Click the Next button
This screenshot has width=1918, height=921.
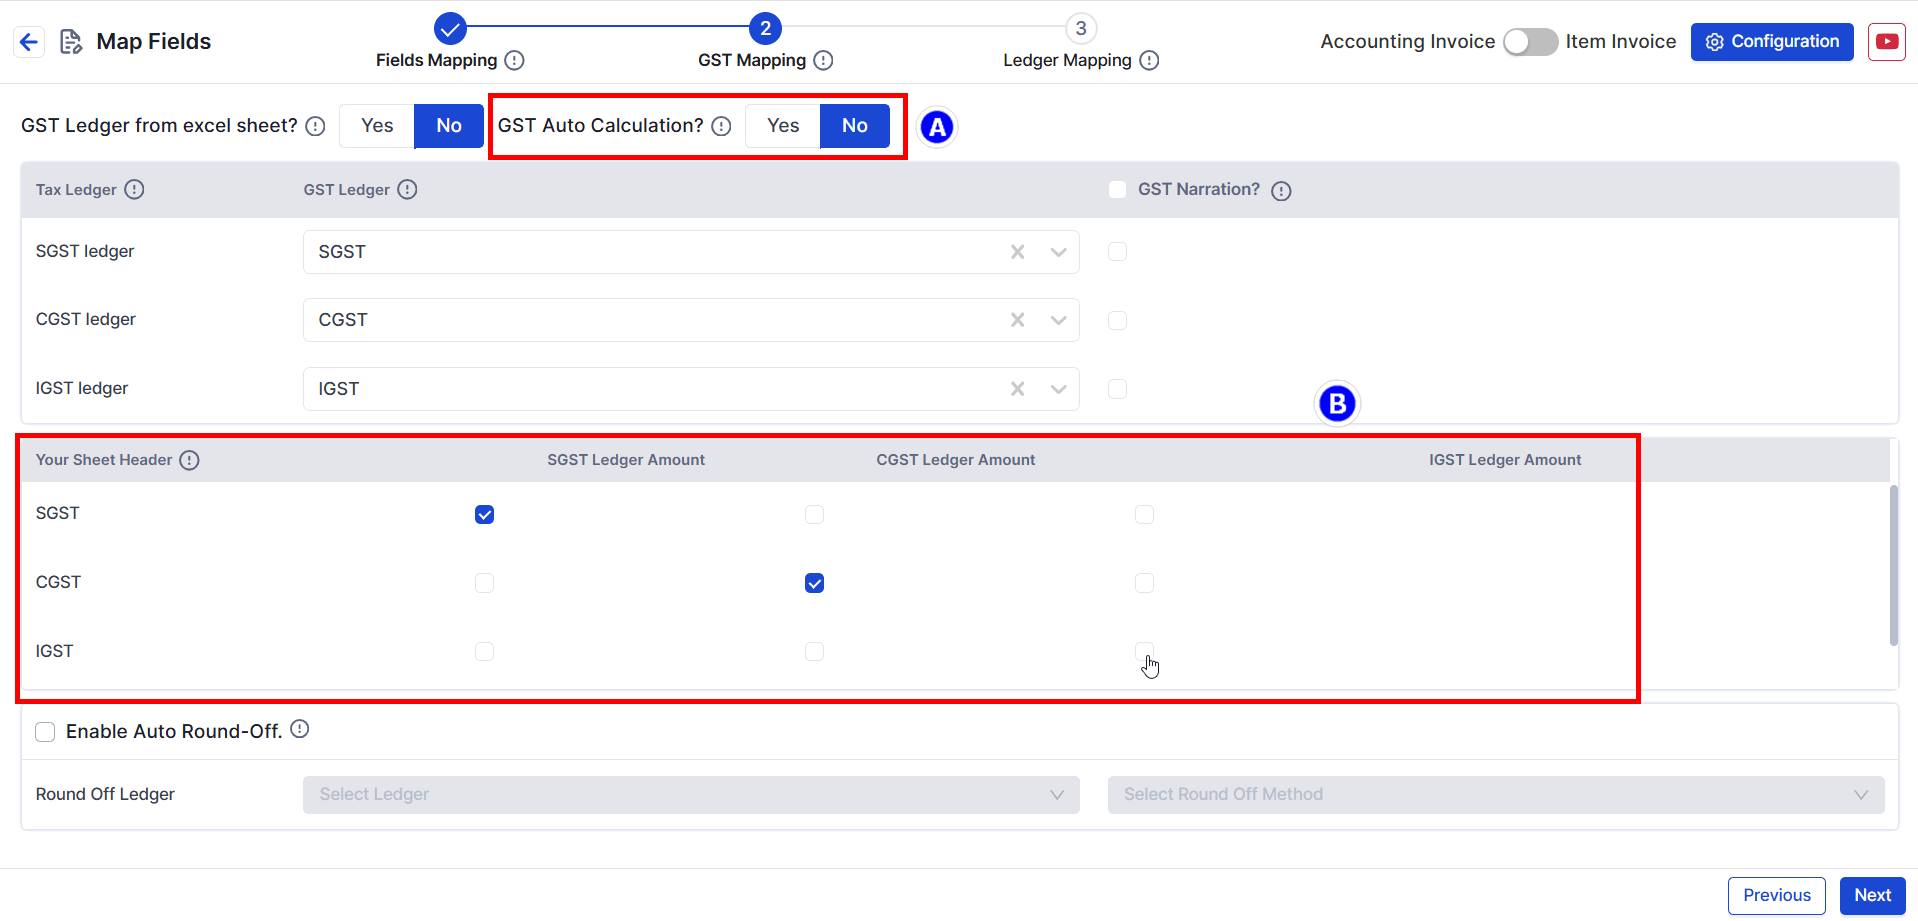[x=1873, y=896]
